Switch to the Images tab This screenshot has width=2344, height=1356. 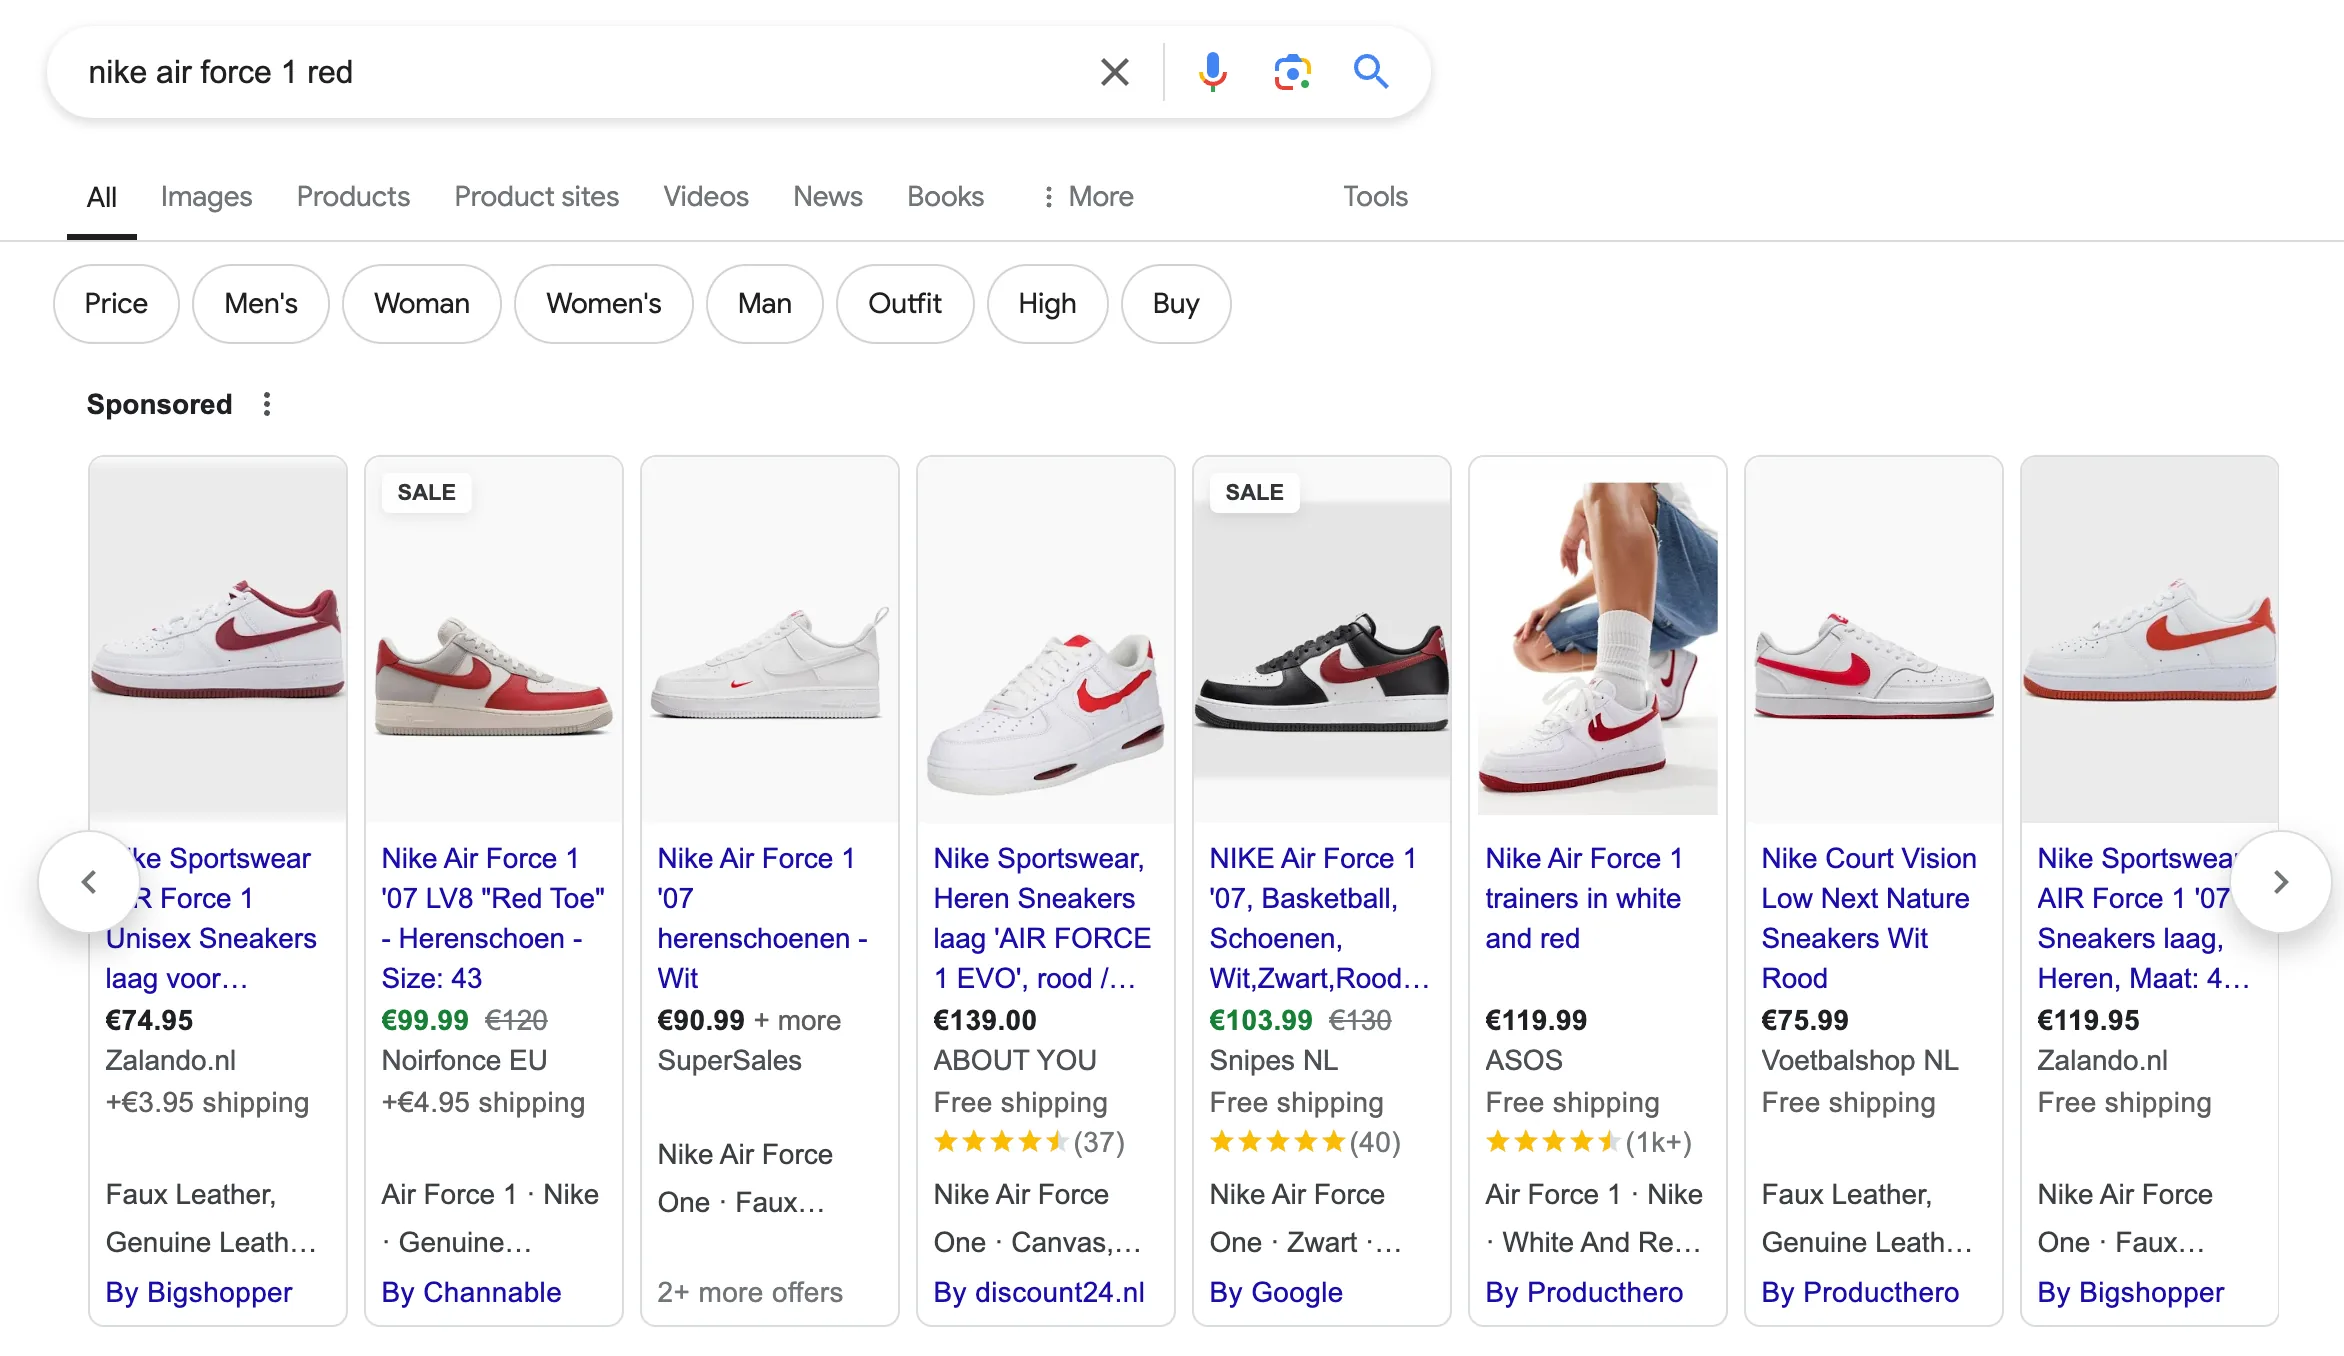(x=206, y=197)
